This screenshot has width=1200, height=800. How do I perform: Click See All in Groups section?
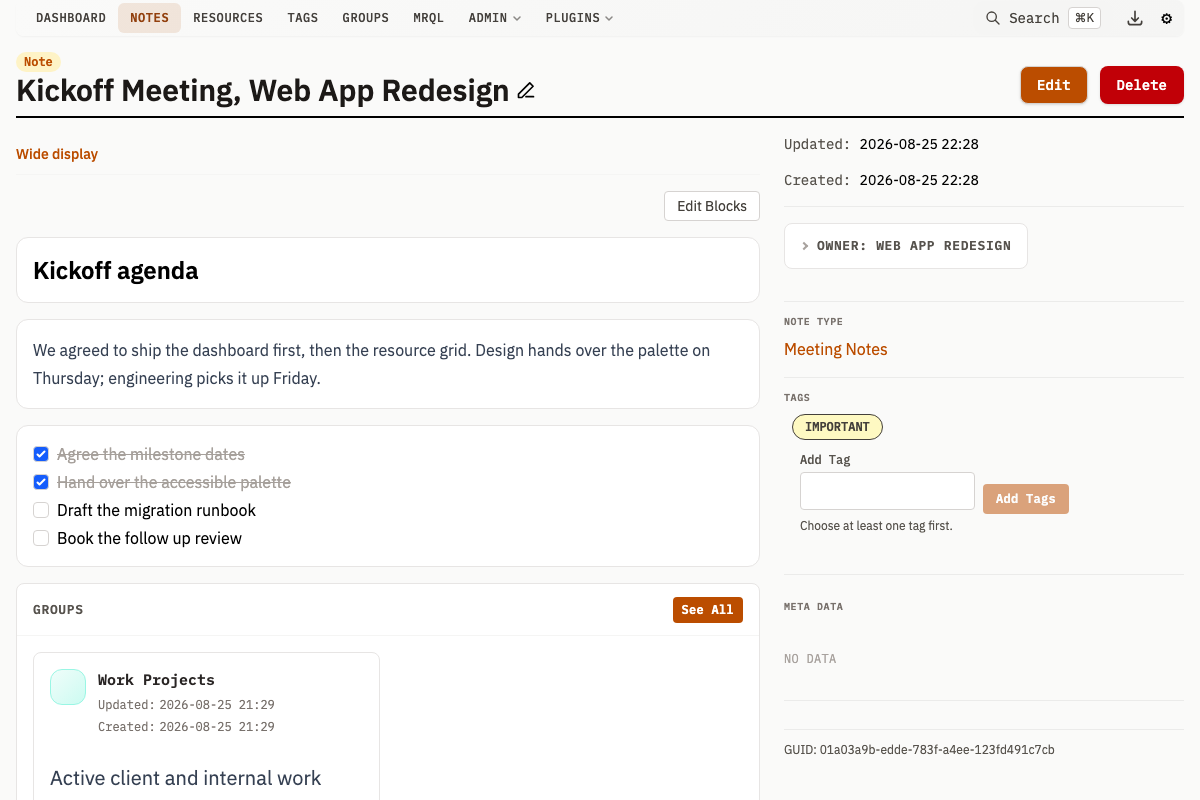click(708, 610)
